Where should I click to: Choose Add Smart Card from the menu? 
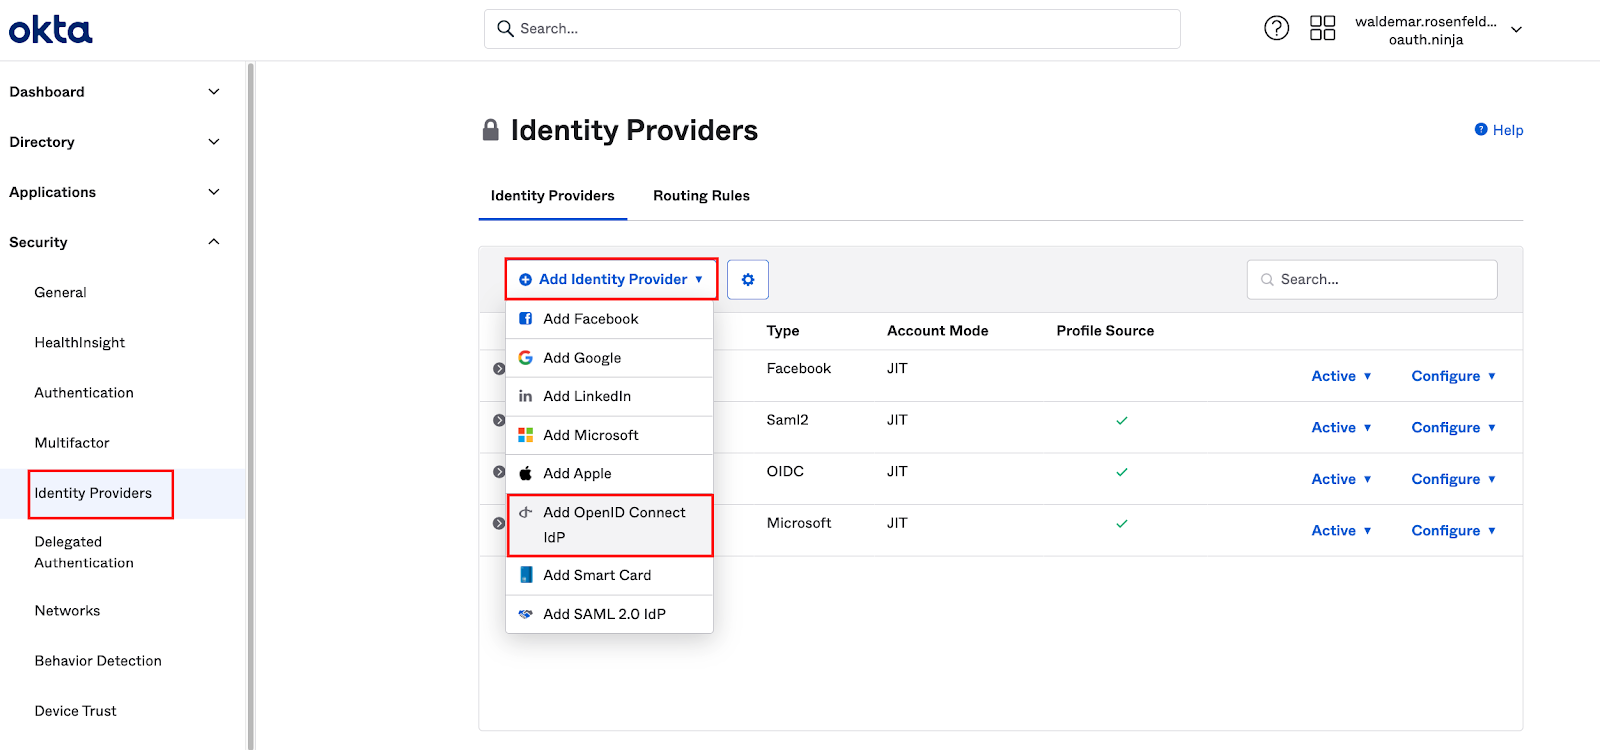(609, 575)
